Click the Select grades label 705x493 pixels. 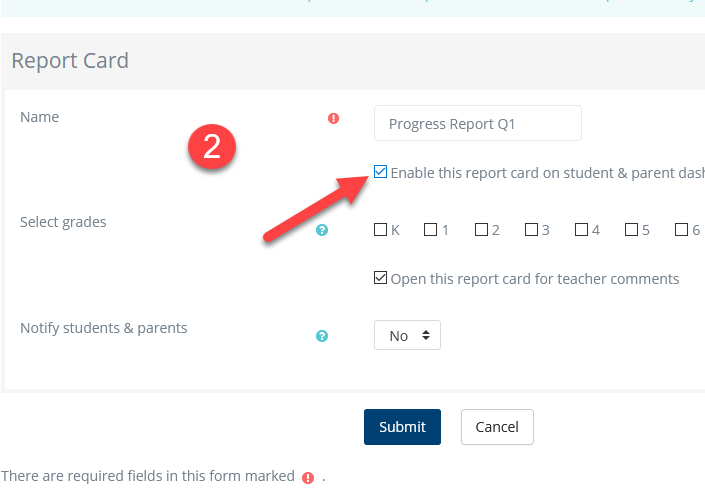(x=63, y=222)
